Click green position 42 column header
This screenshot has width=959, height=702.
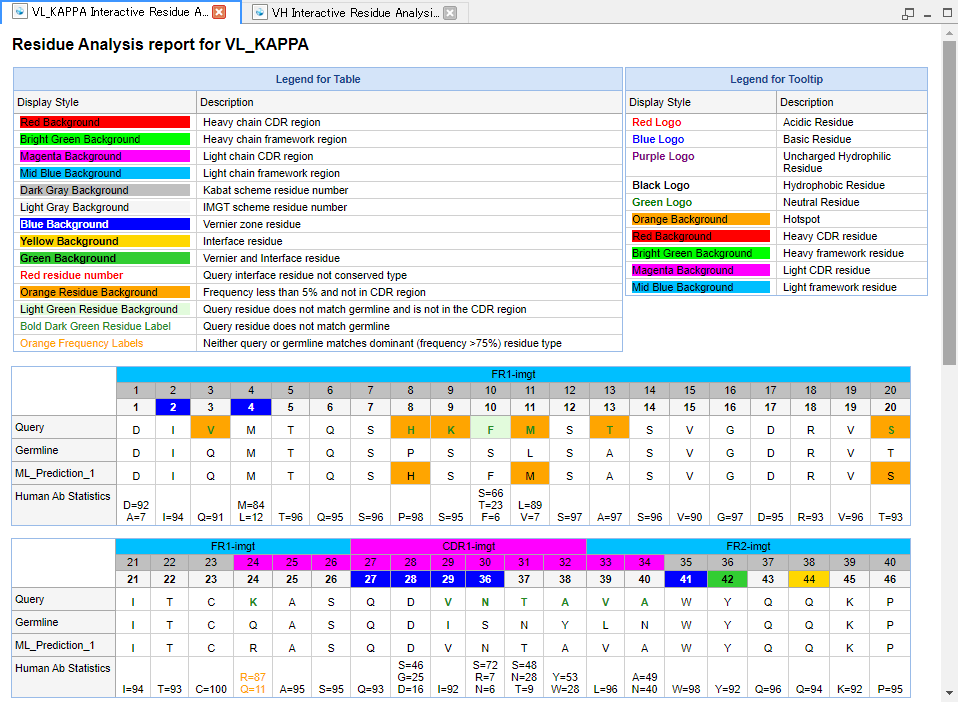(x=727, y=579)
